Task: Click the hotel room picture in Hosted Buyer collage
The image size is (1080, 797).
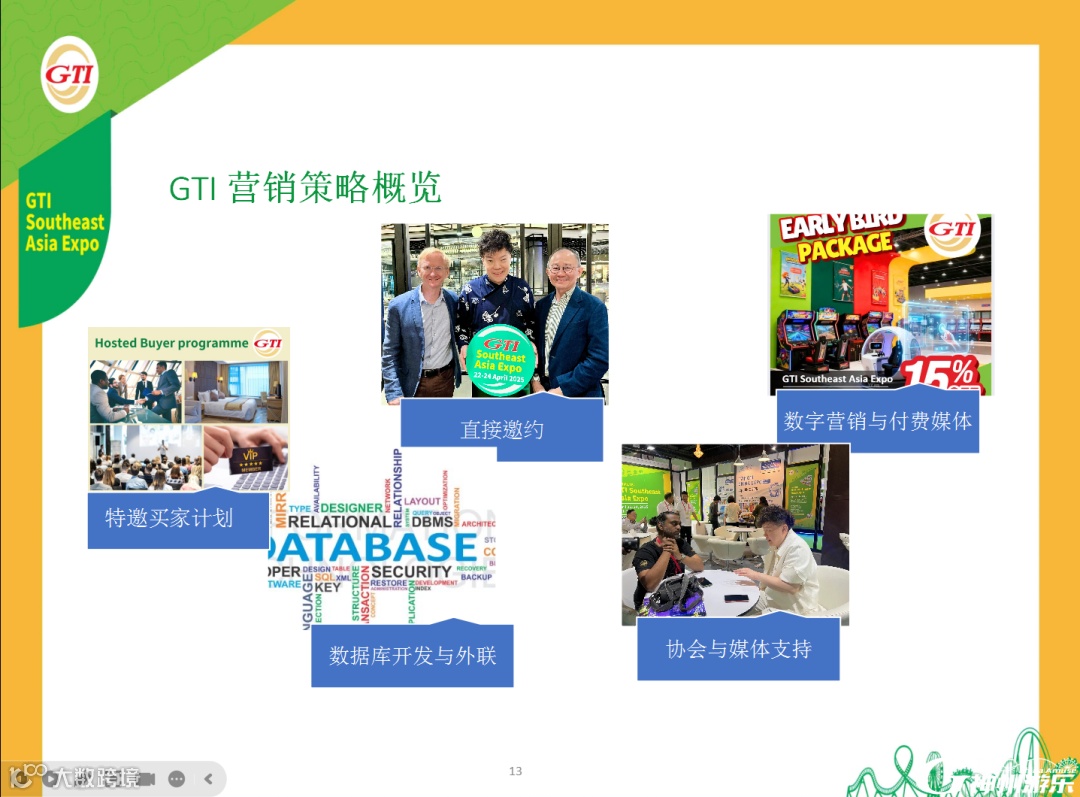Action: pos(236,391)
